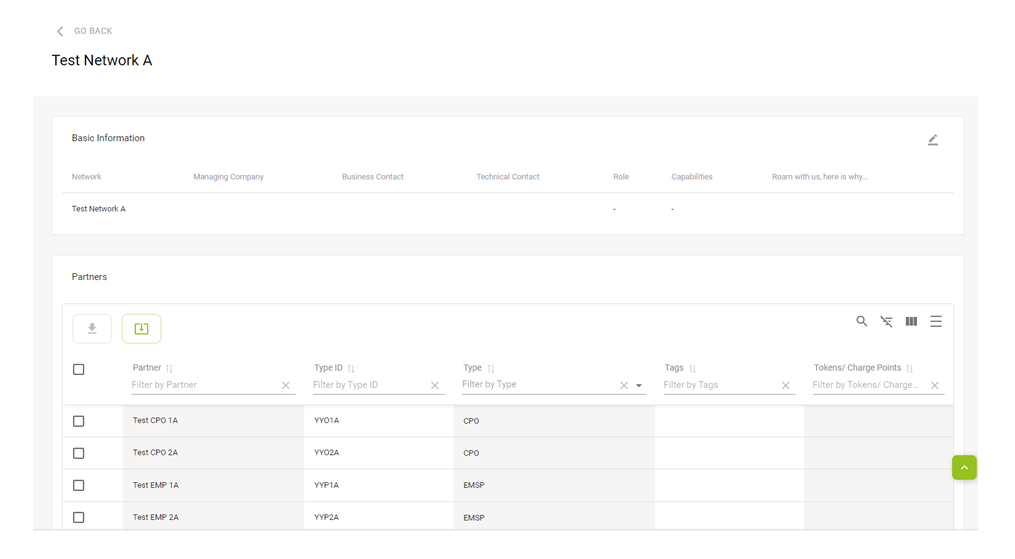Clear the Tags filter
Image resolution: width=1015 pixels, height=559 pixels.
(785, 386)
